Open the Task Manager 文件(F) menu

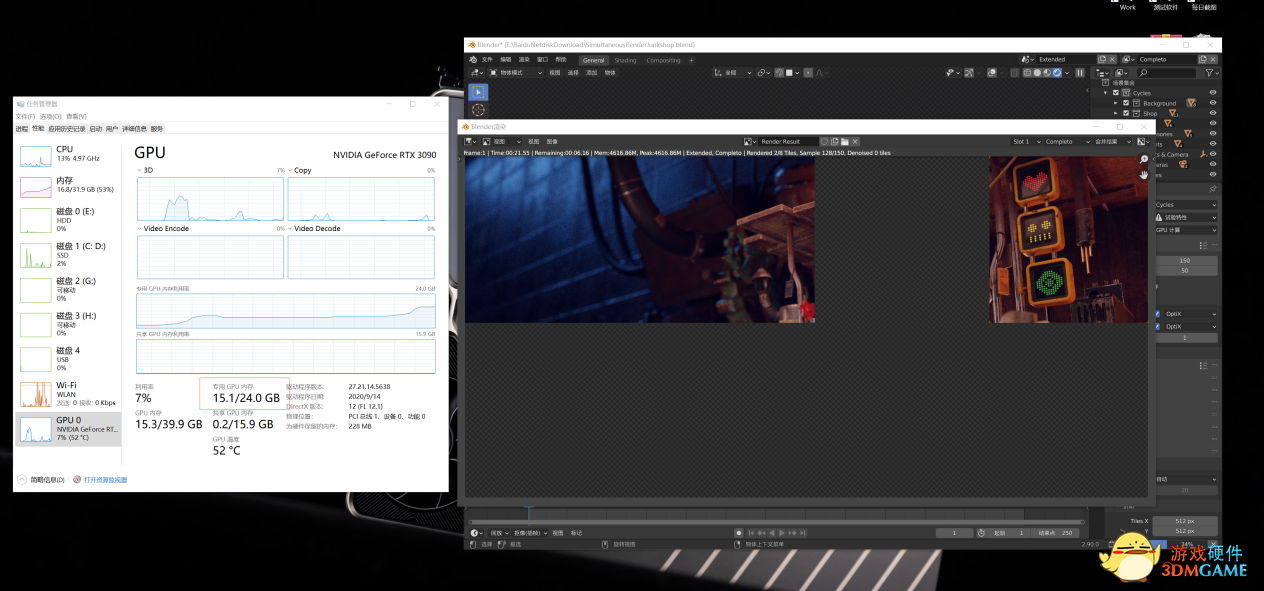tap(24, 116)
